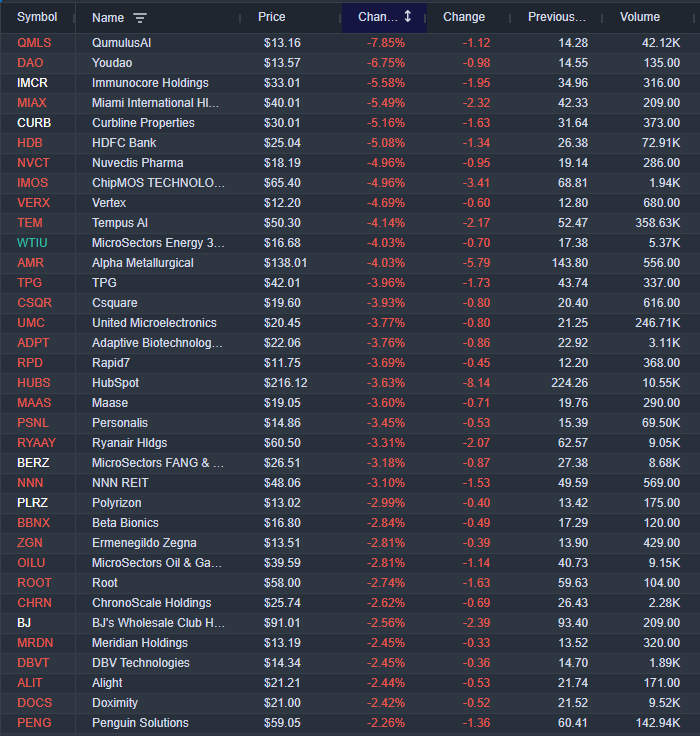
Task: Sort by the Price column header
Action: point(271,17)
